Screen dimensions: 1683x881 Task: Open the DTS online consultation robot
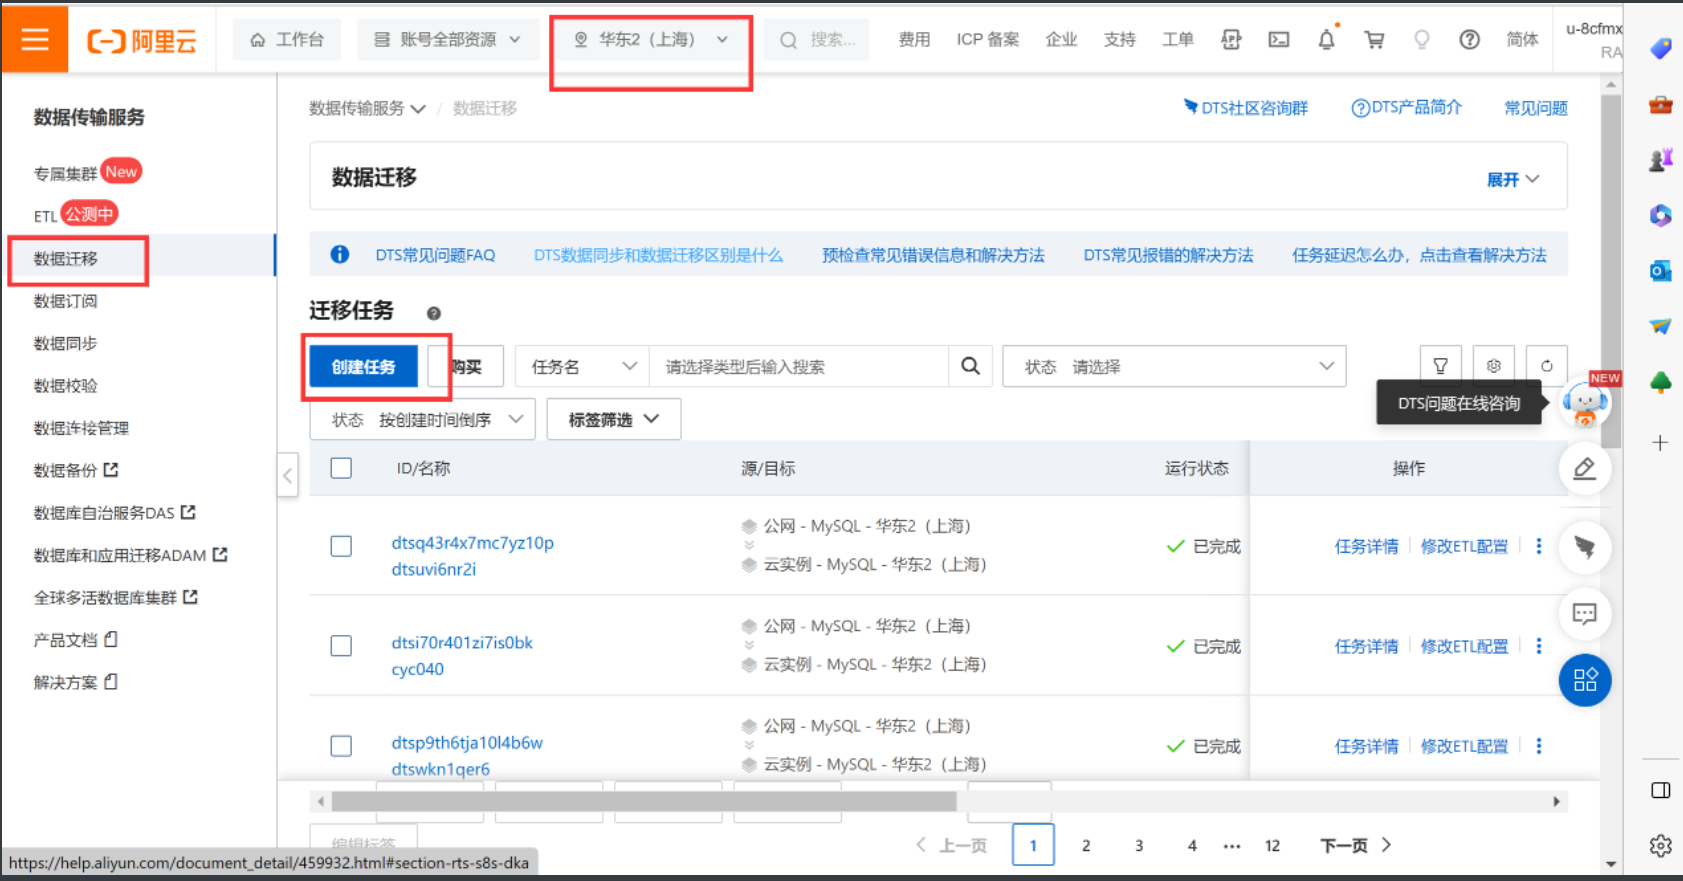click(1586, 403)
